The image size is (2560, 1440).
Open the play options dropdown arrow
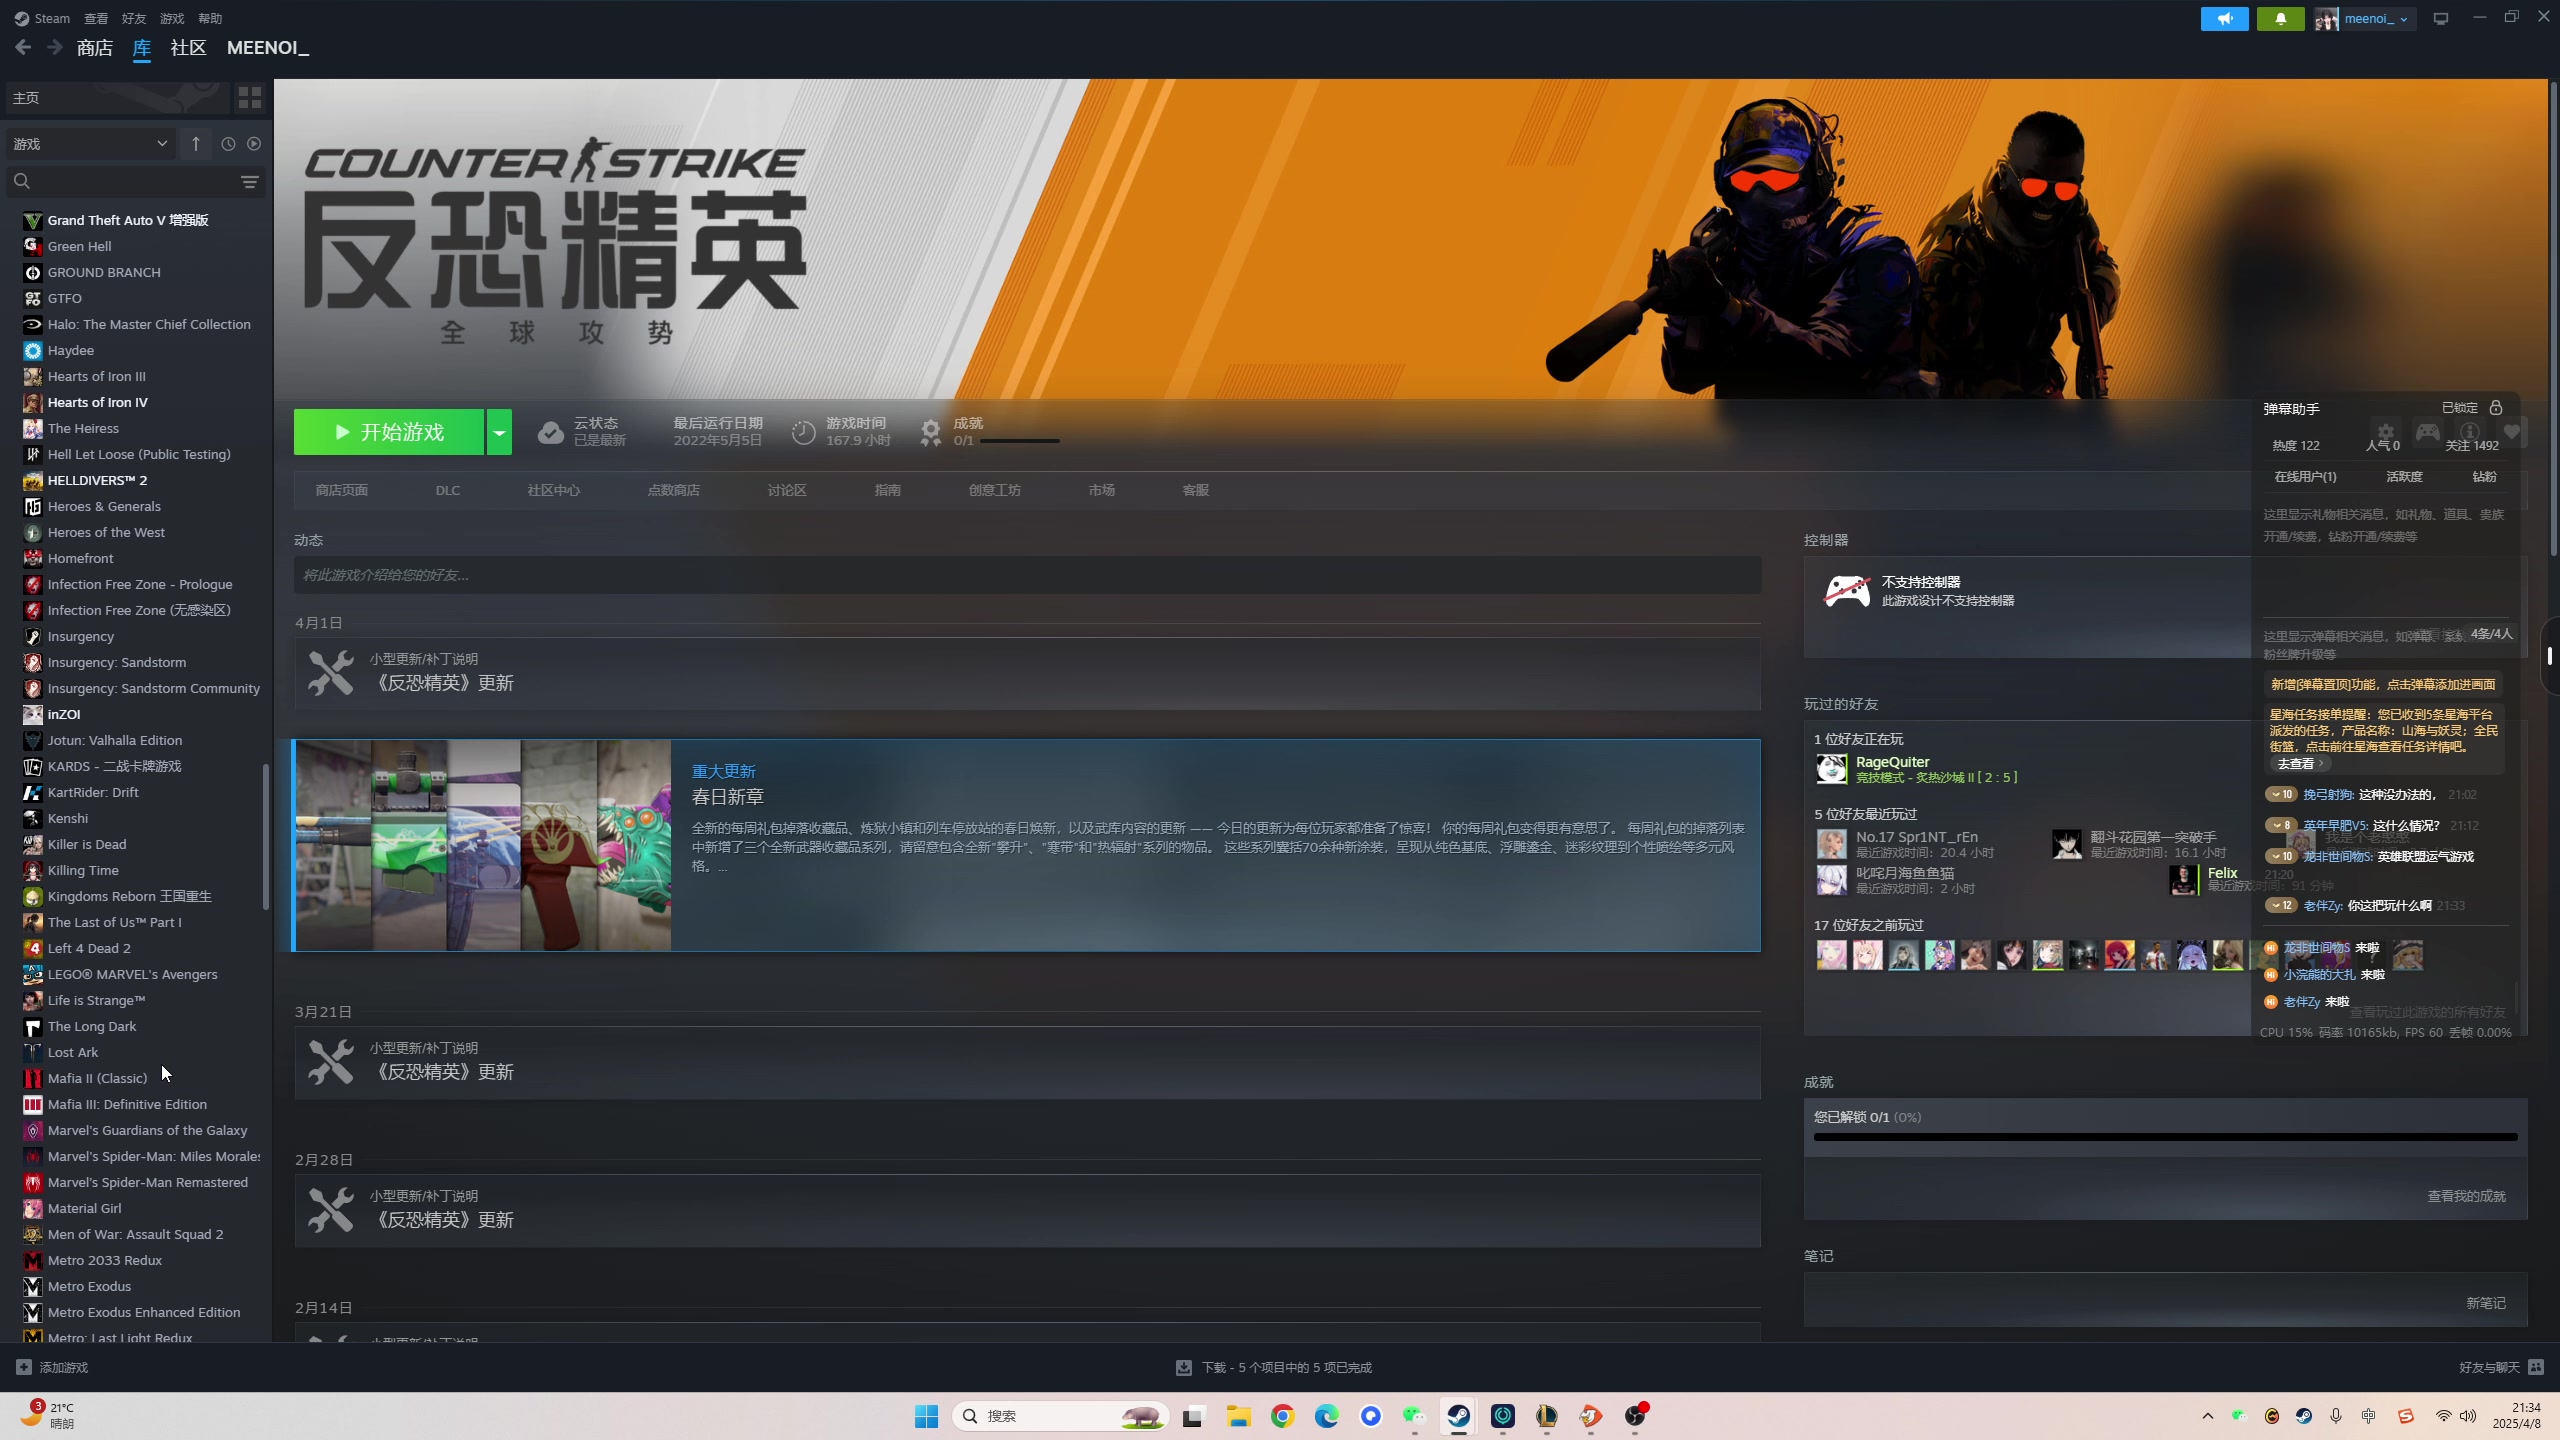tap(499, 432)
